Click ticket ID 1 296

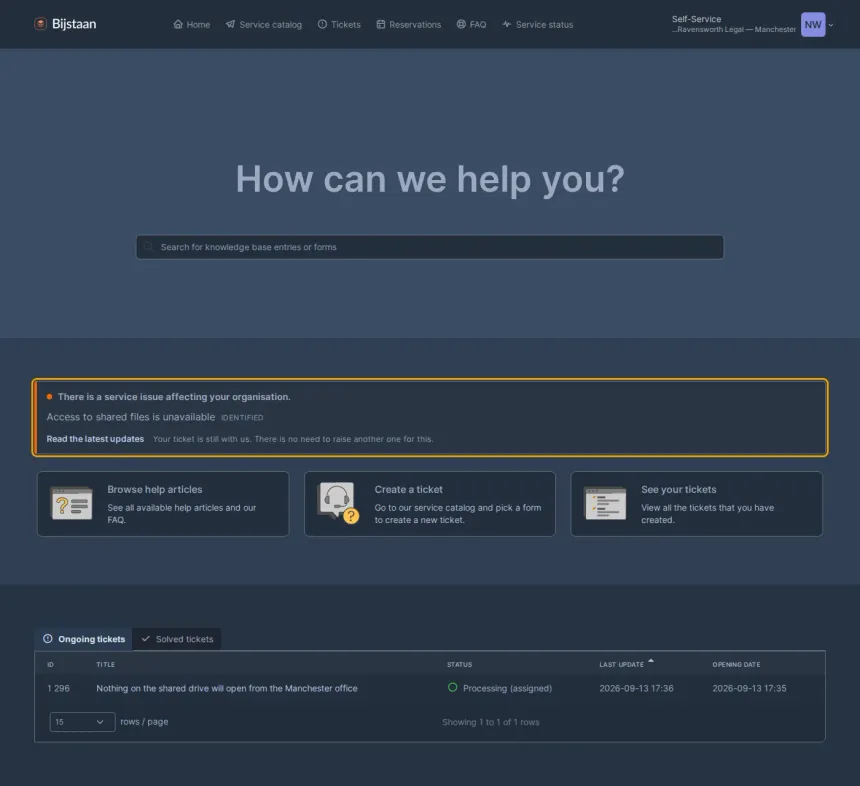pyautogui.click(x=59, y=688)
